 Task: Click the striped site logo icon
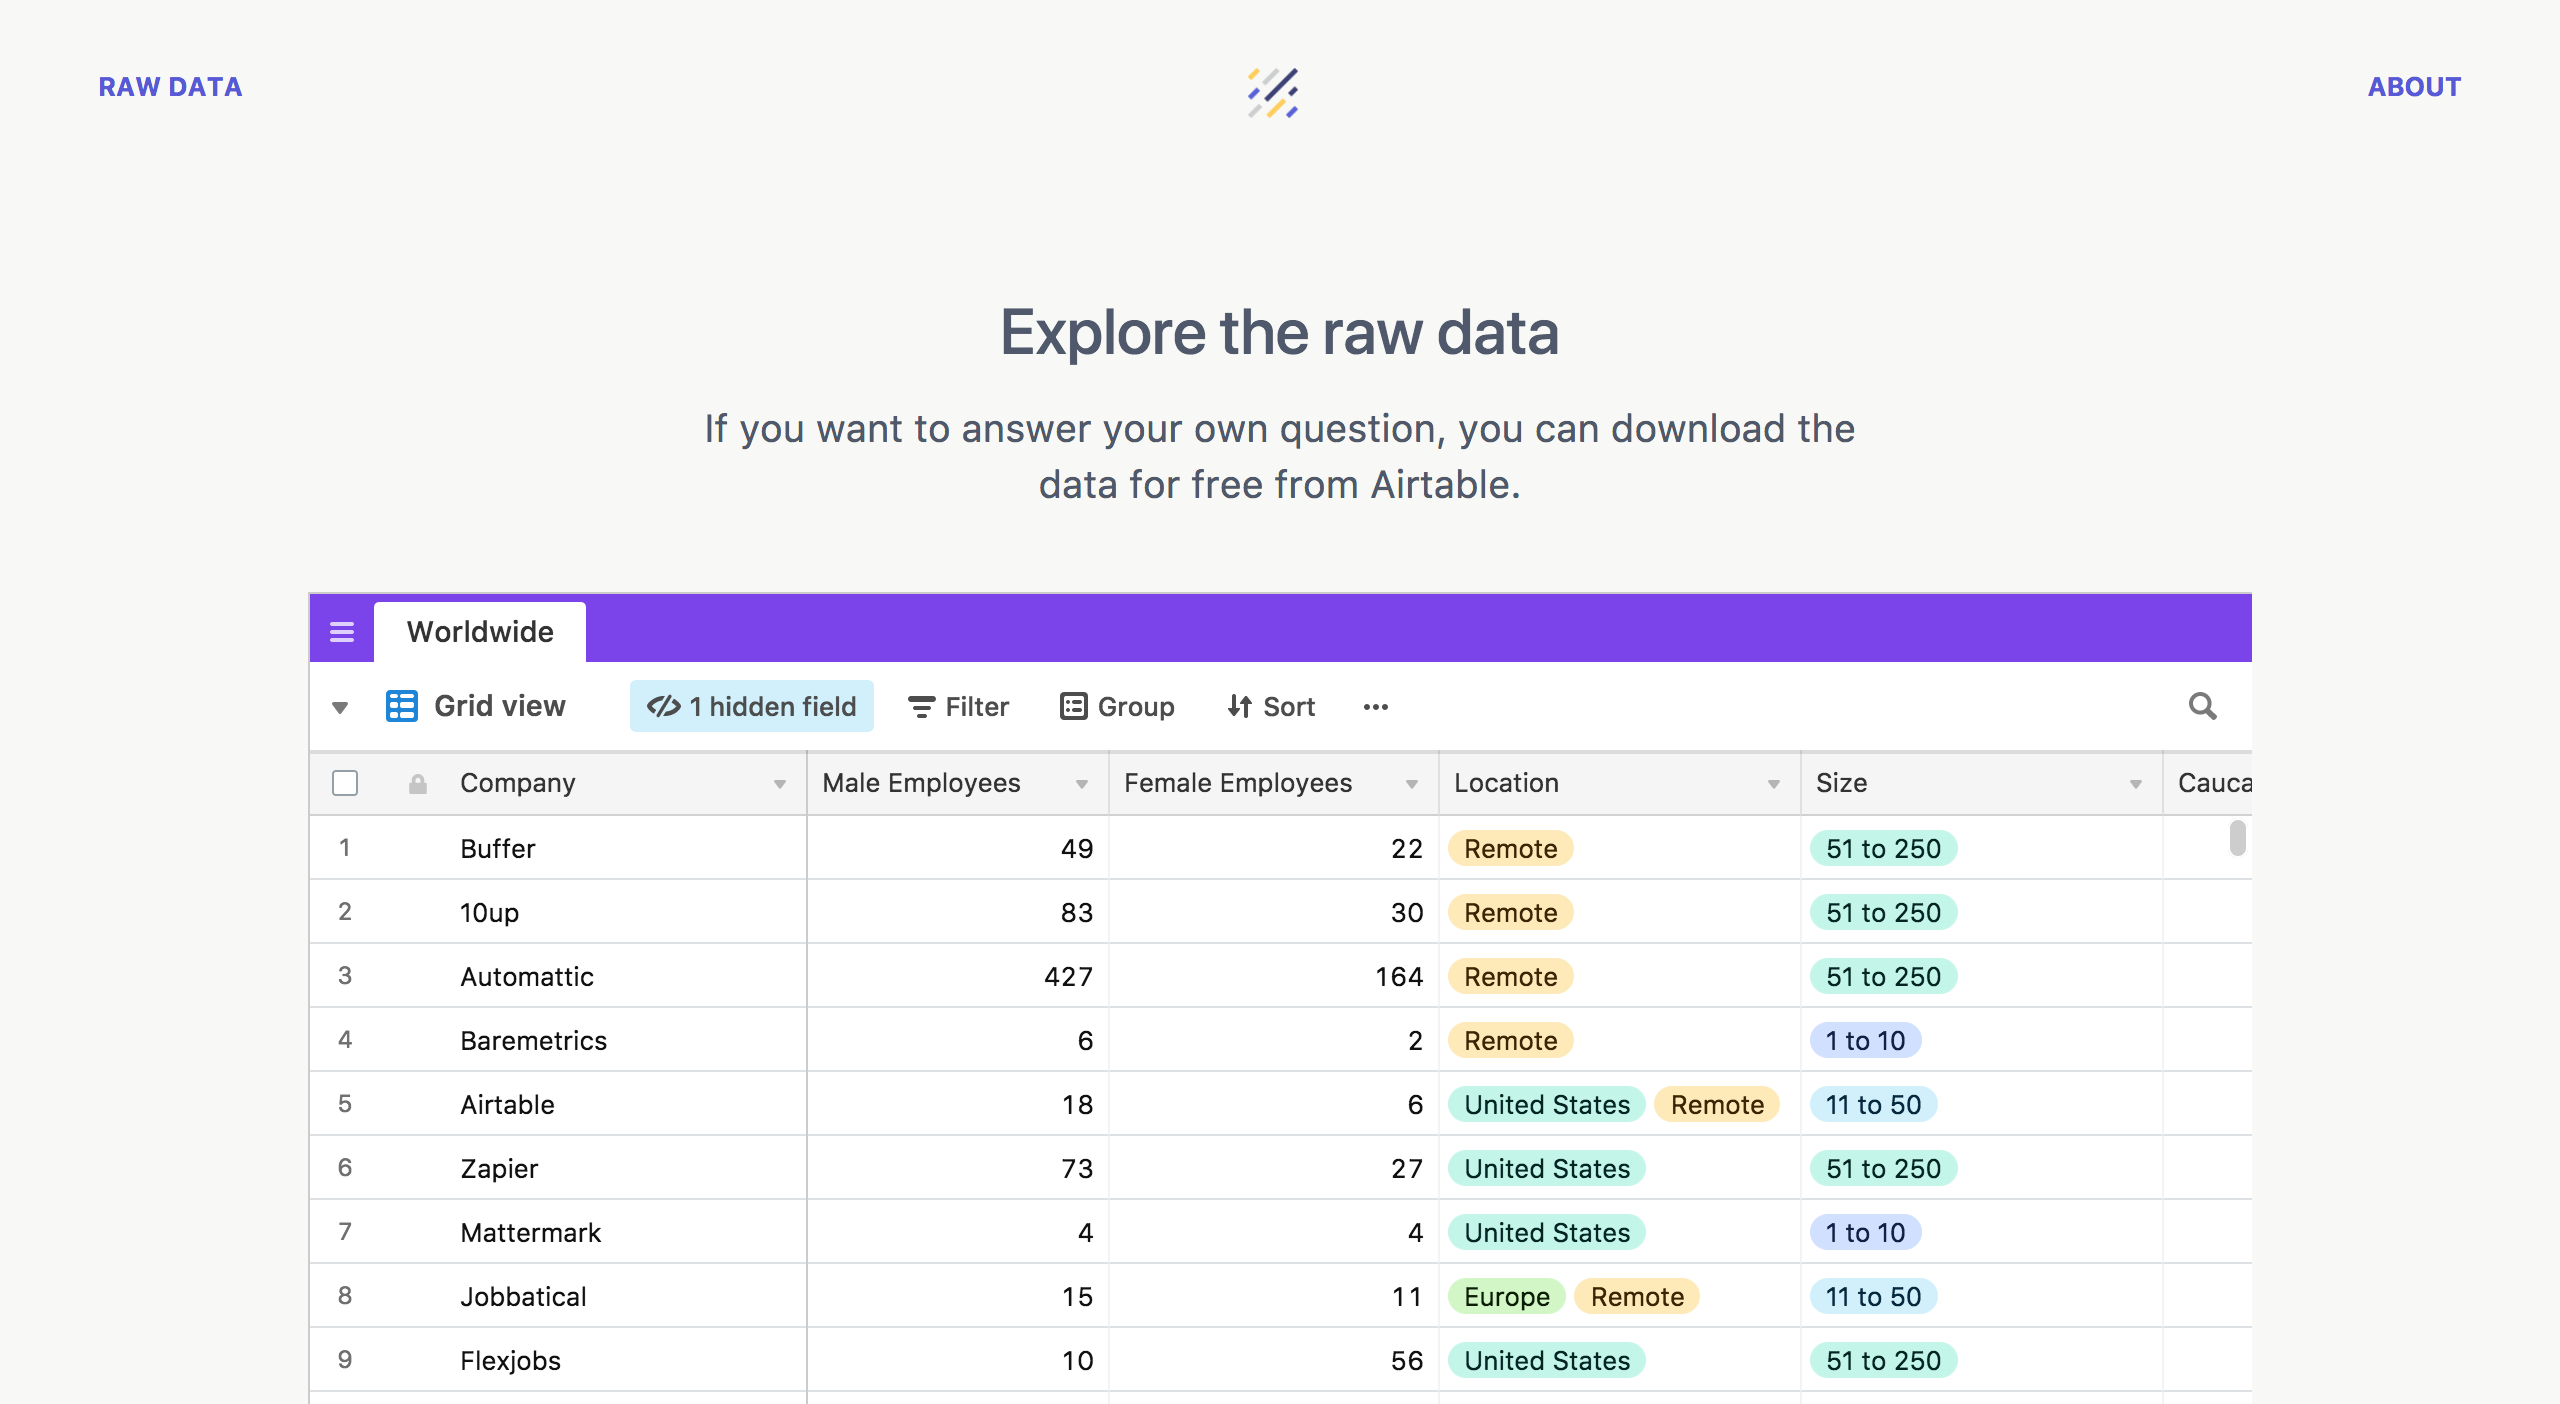click(x=1273, y=92)
